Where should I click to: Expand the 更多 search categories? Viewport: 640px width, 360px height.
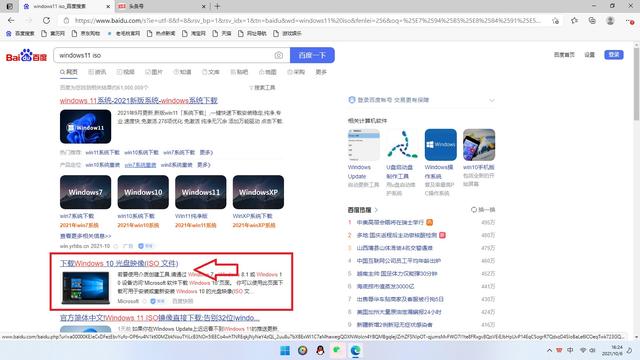tap(321, 72)
